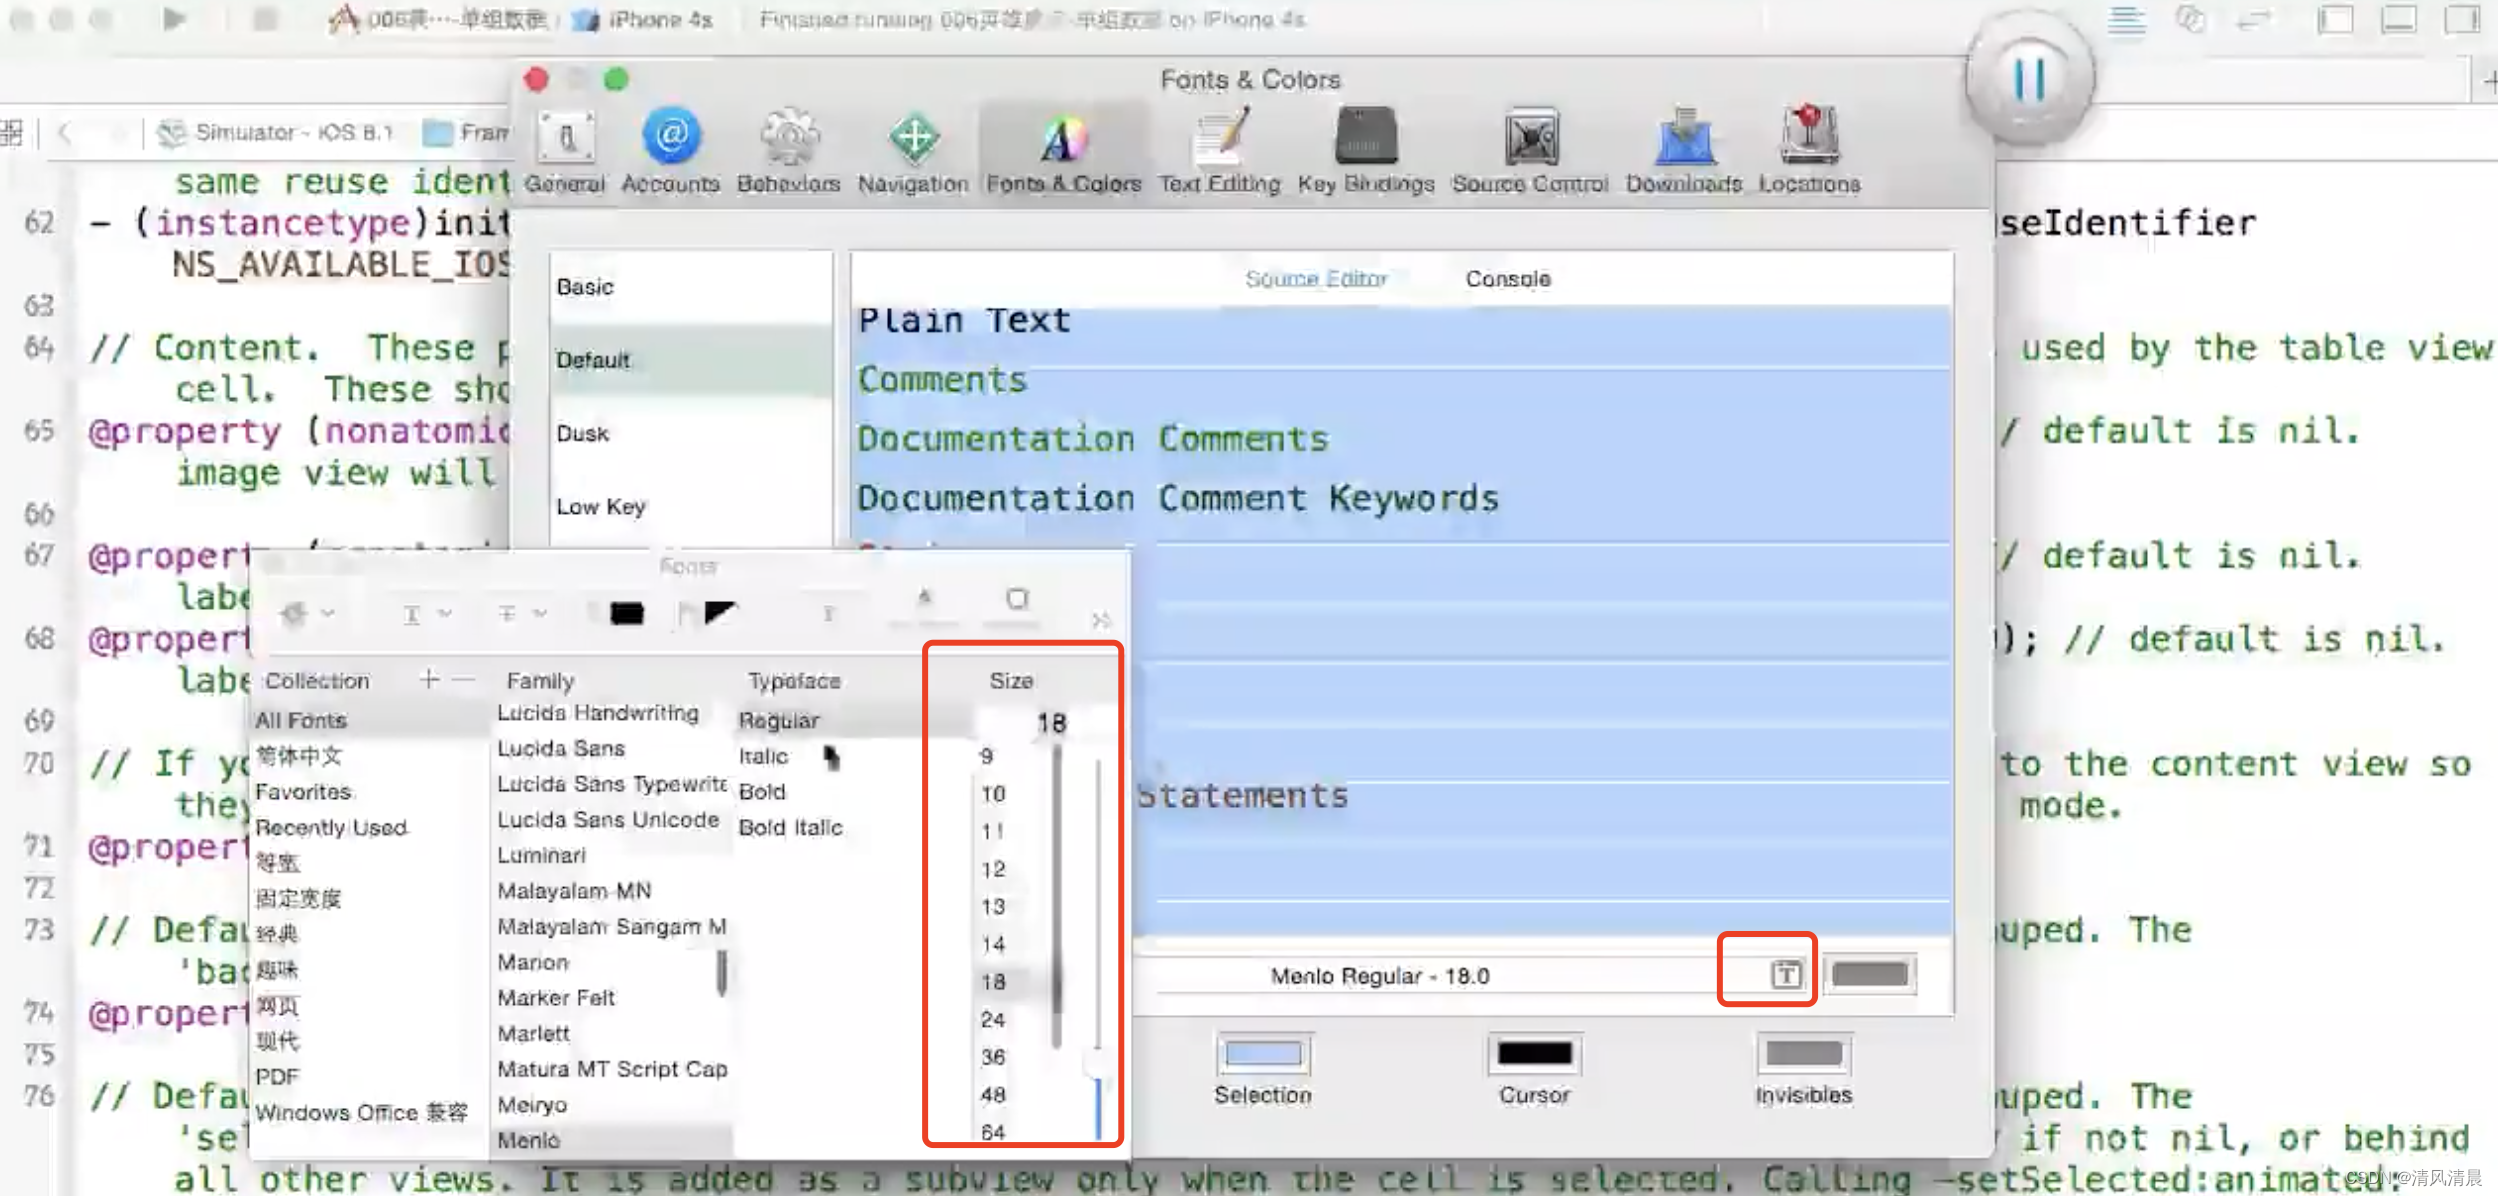This screenshot has width=2498, height=1196.
Task: Open the Text Editing preferences pane
Action: (1220, 152)
